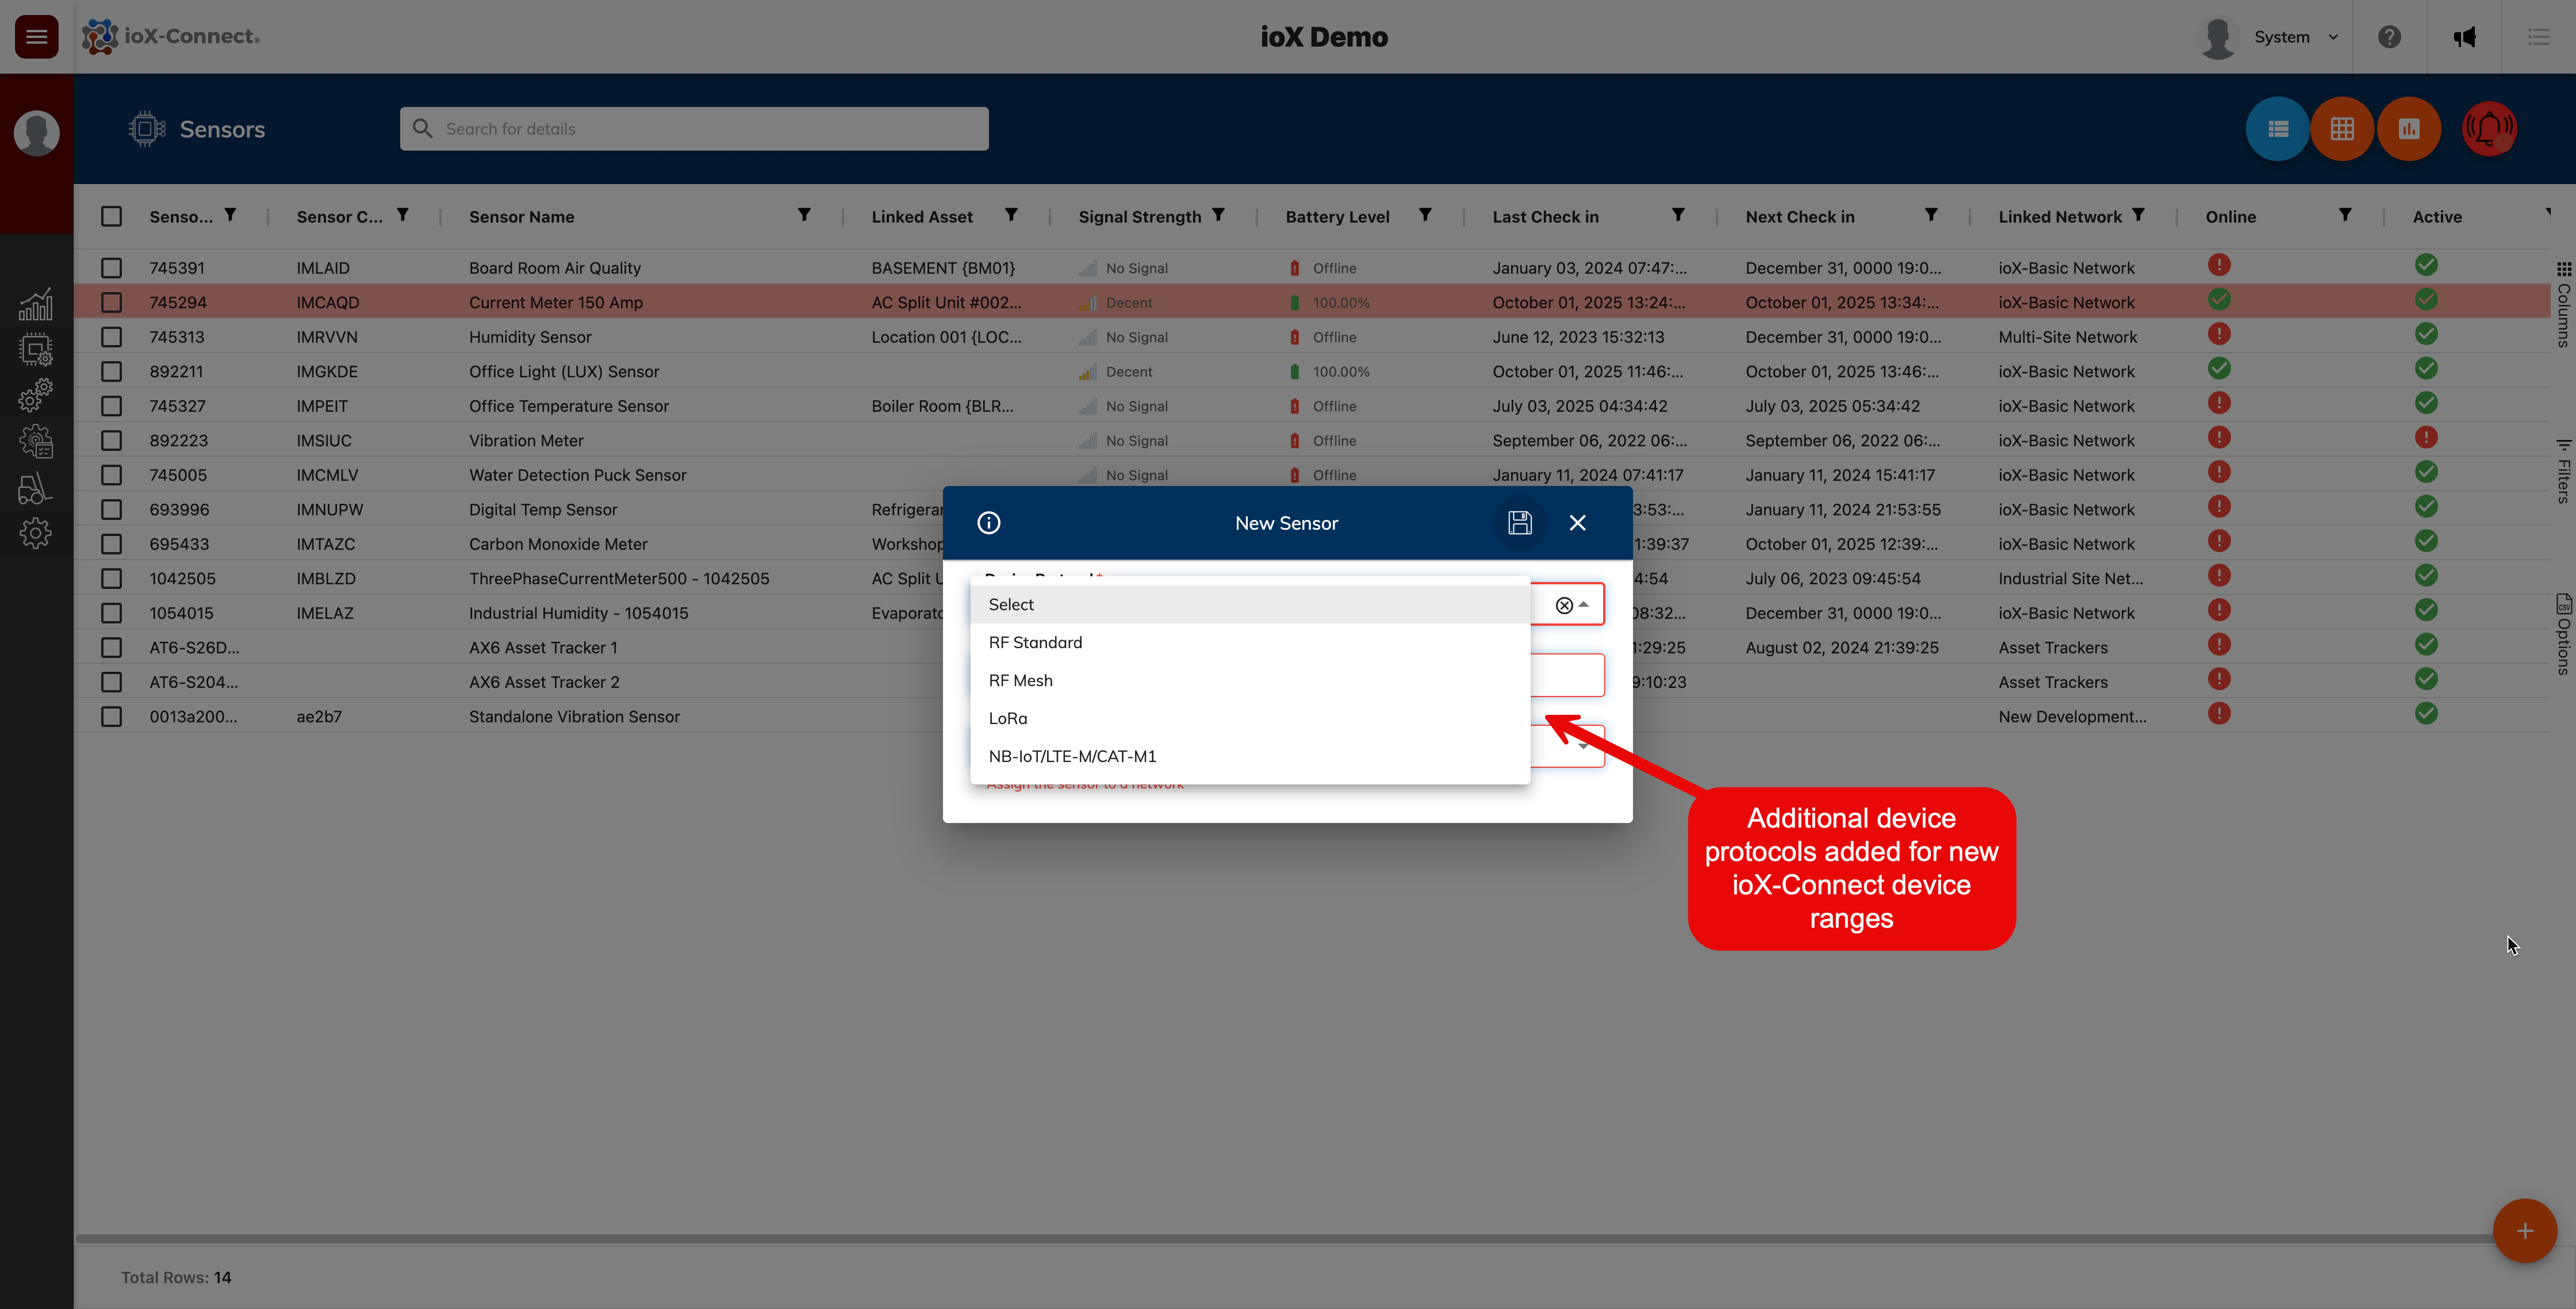Tick the checkbox for sensor 745391
2576x1309 pixels.
(x=112, y=268)
